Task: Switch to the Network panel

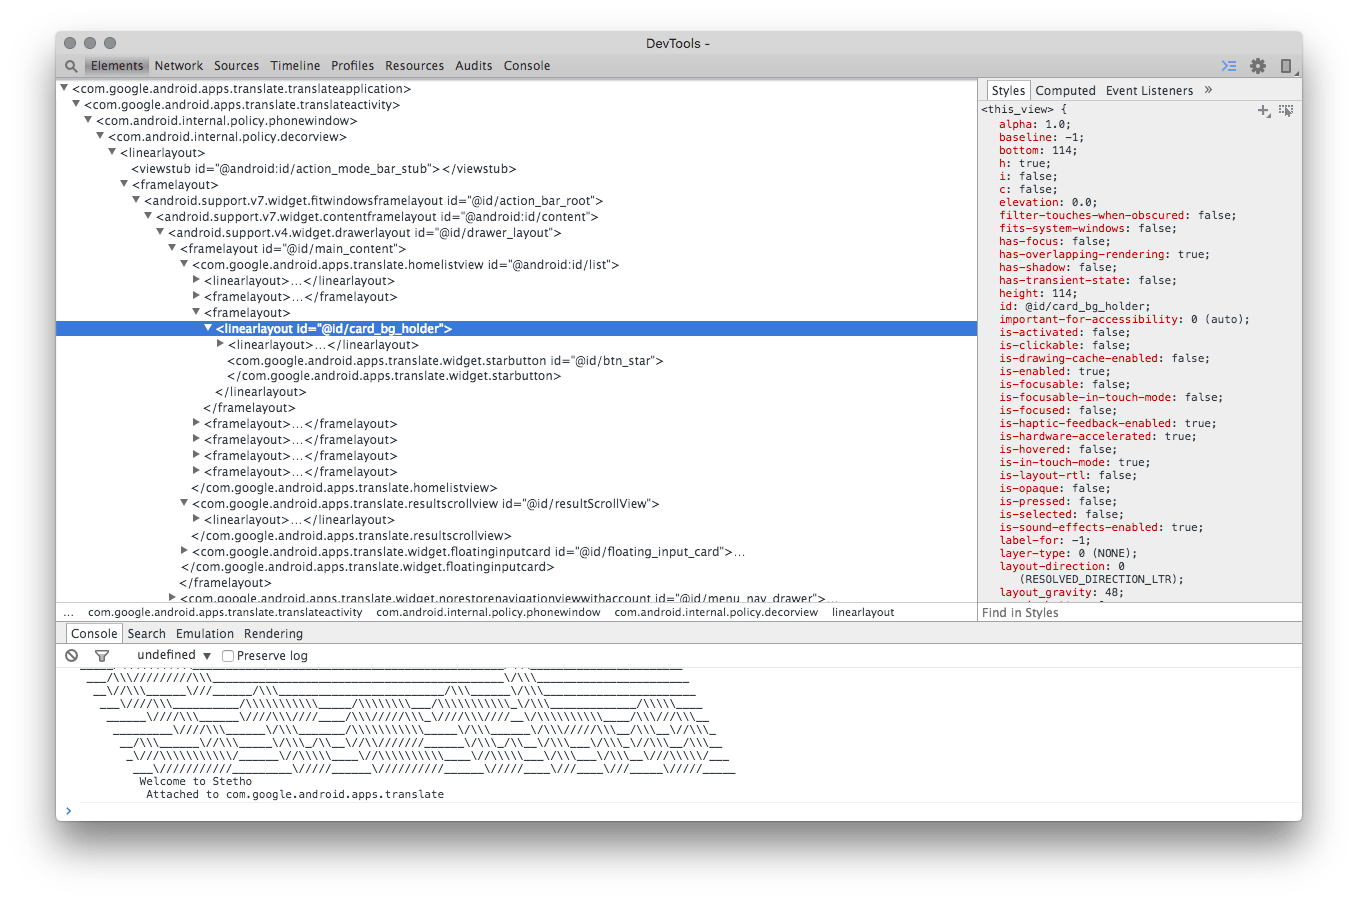Action: [x=179, y=66]
